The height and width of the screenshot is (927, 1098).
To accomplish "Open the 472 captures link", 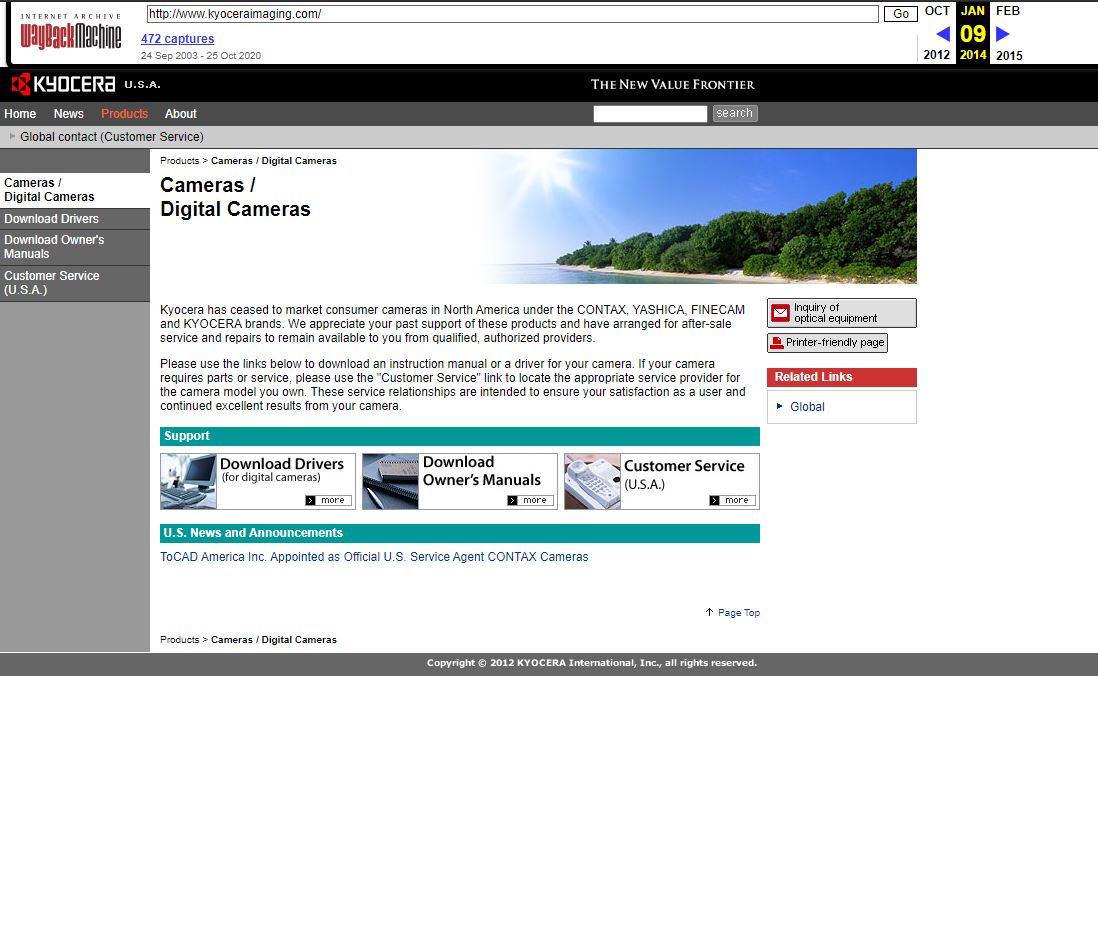I will [177, 39].
